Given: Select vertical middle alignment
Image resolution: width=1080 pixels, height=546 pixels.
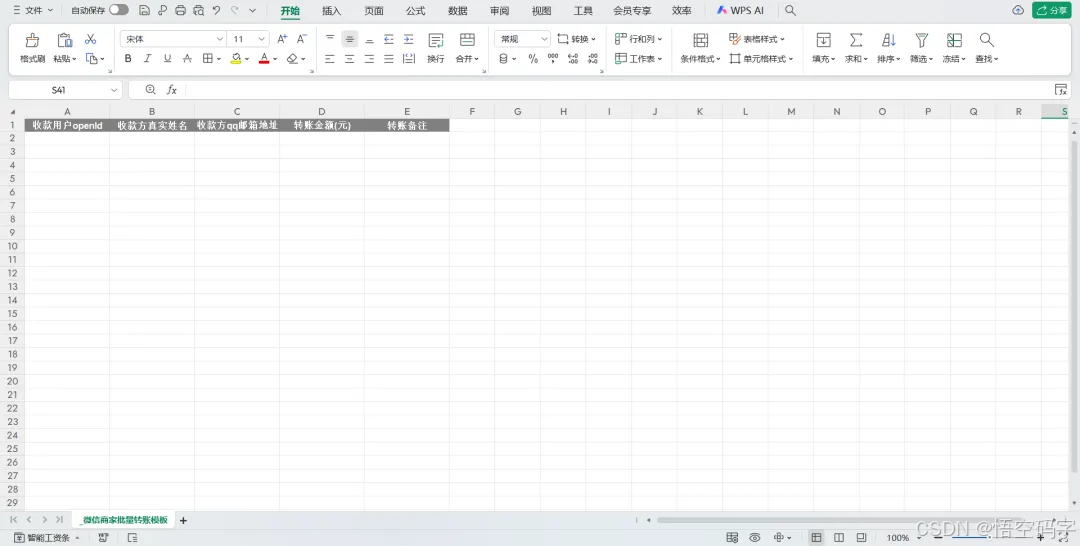Looking at the screenshot, I should pyautogui.click(x=350, y=39).
